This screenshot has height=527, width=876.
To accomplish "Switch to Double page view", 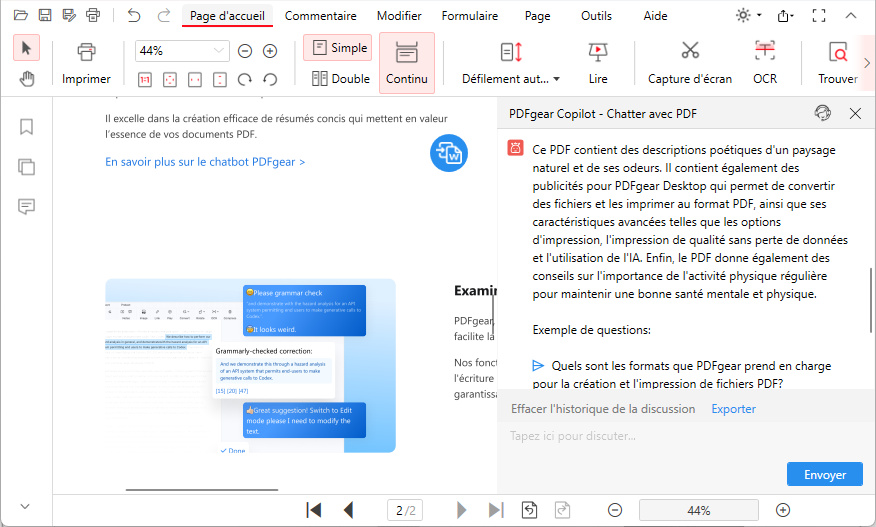I will (341, 79).
